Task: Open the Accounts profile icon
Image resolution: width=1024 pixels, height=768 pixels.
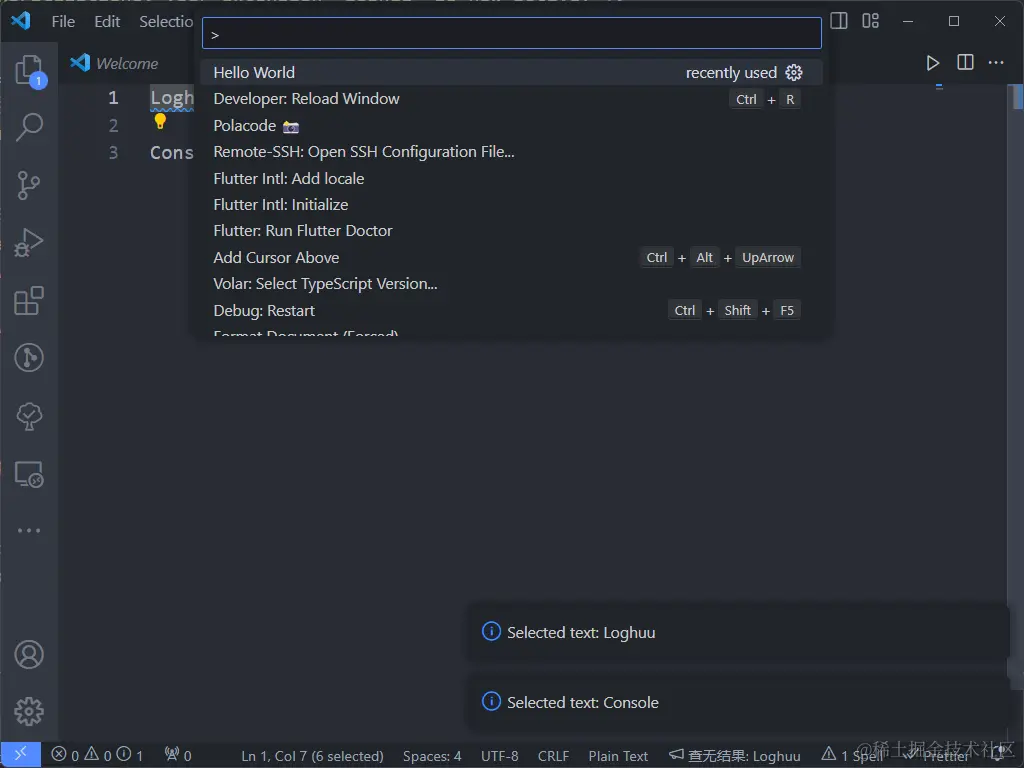Action: (29, 654)
